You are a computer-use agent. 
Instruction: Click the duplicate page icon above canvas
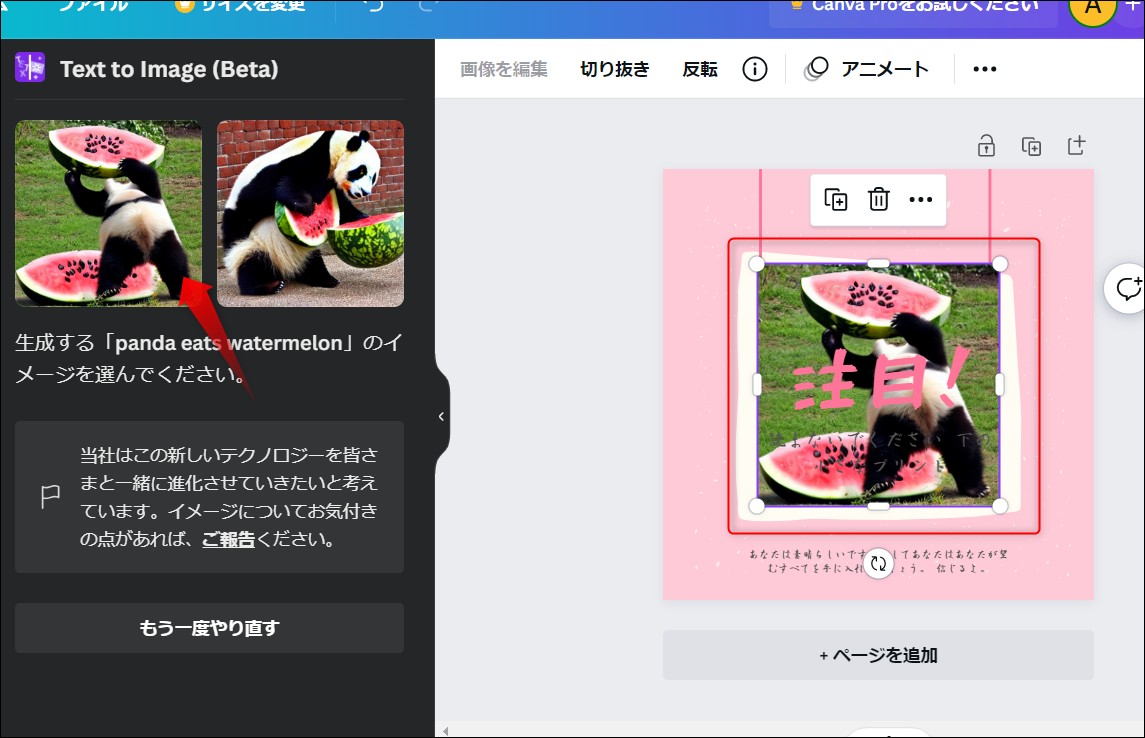click(x=1031, y=146)
